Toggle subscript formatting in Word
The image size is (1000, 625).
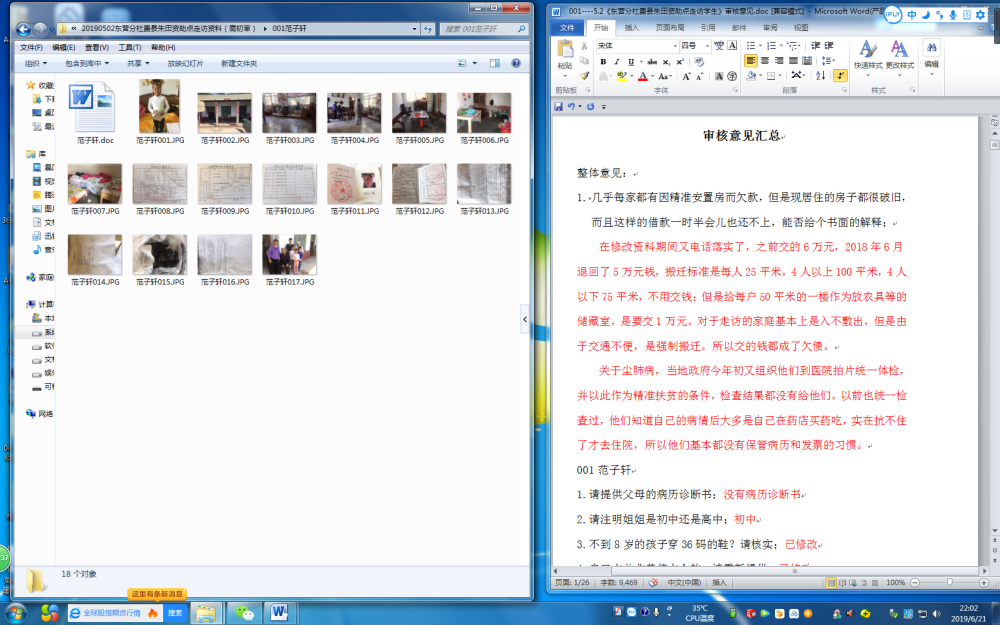[666, 62]
